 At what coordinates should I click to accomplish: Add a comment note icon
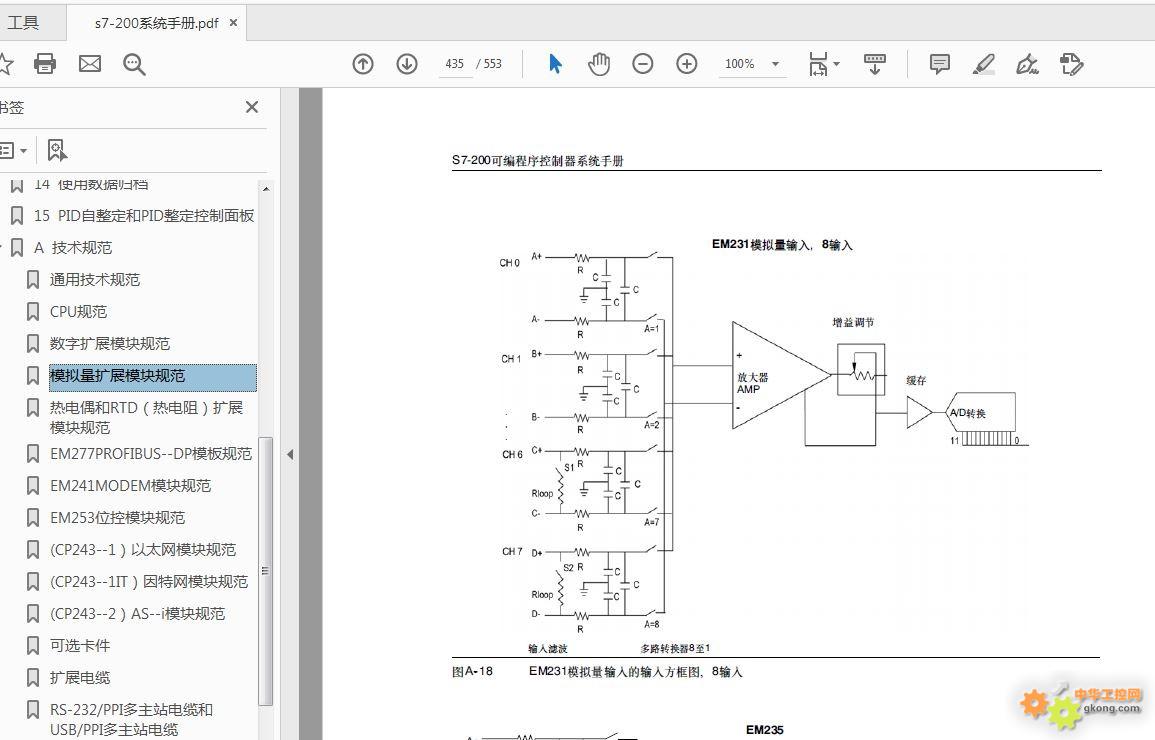point(939,64)
